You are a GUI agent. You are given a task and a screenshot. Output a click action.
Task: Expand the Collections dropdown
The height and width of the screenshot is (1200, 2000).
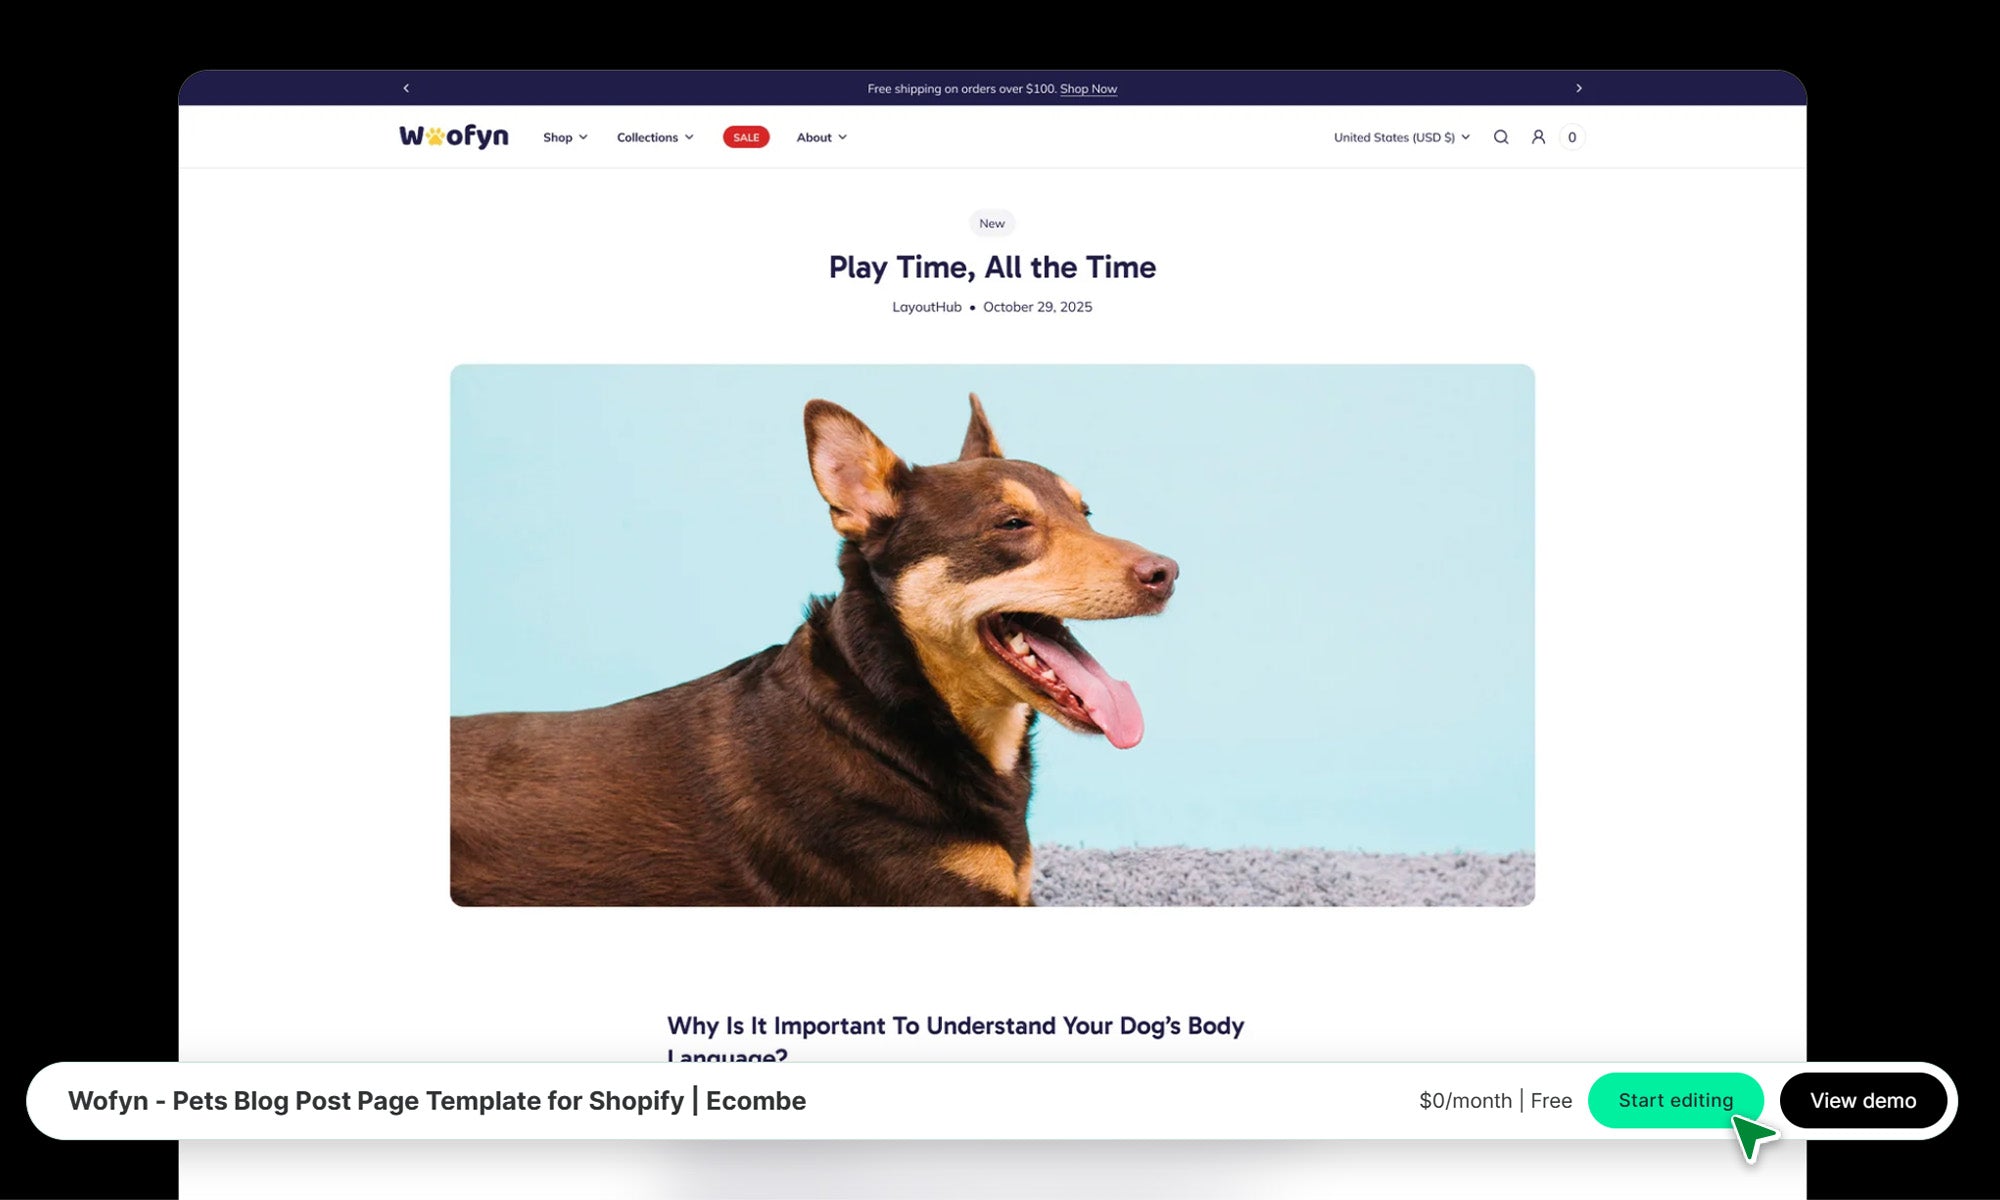[655, 137]
